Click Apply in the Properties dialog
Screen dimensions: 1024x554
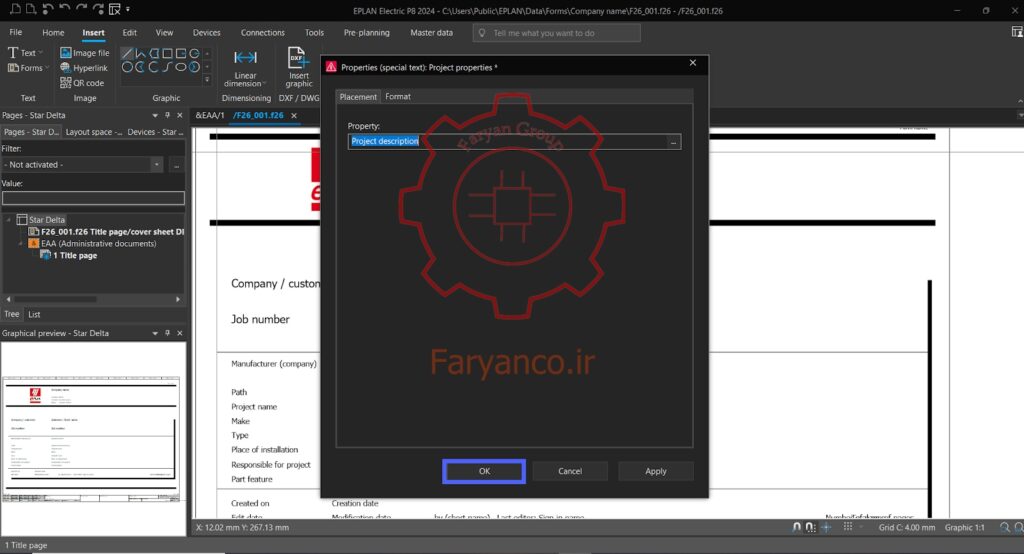[656, 471]
